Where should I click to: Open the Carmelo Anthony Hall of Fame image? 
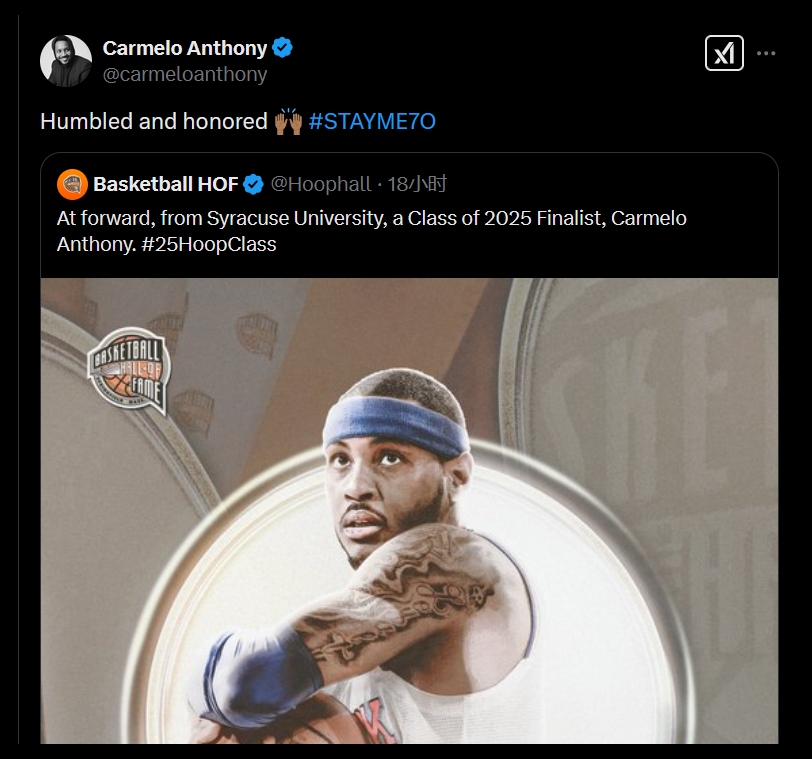409,511
